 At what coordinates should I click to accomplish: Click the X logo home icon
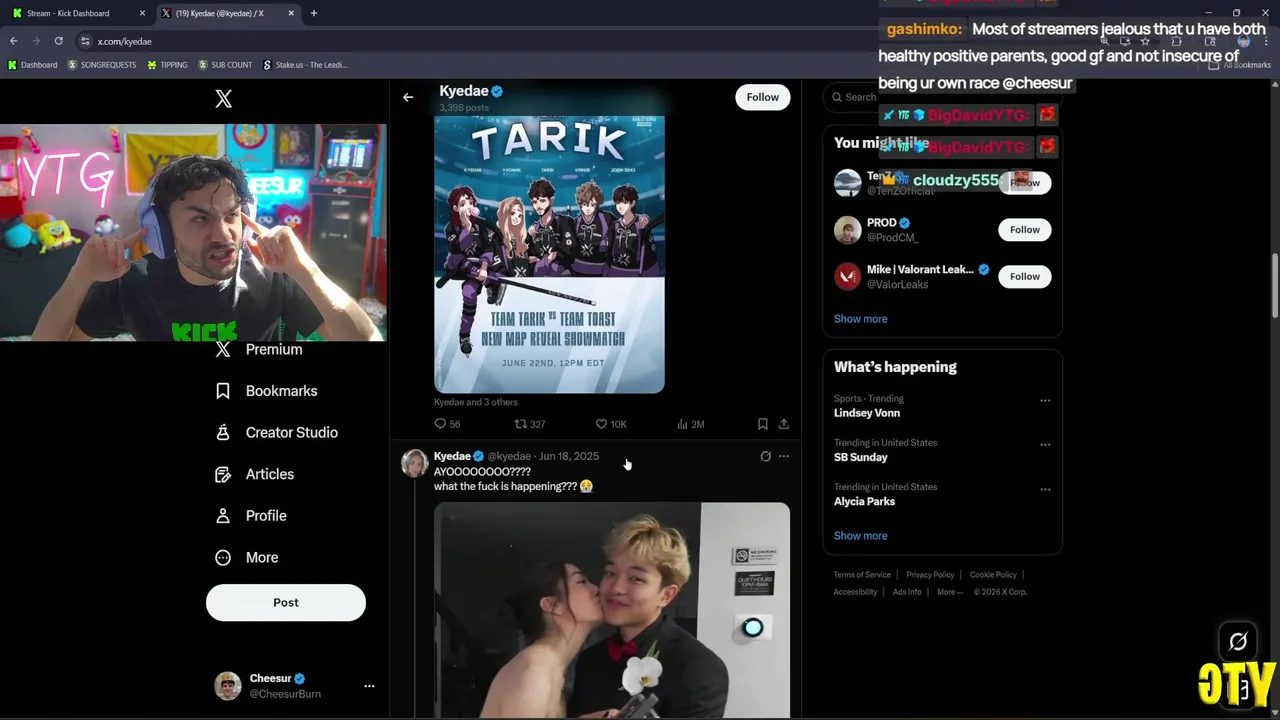coord(224,98)
